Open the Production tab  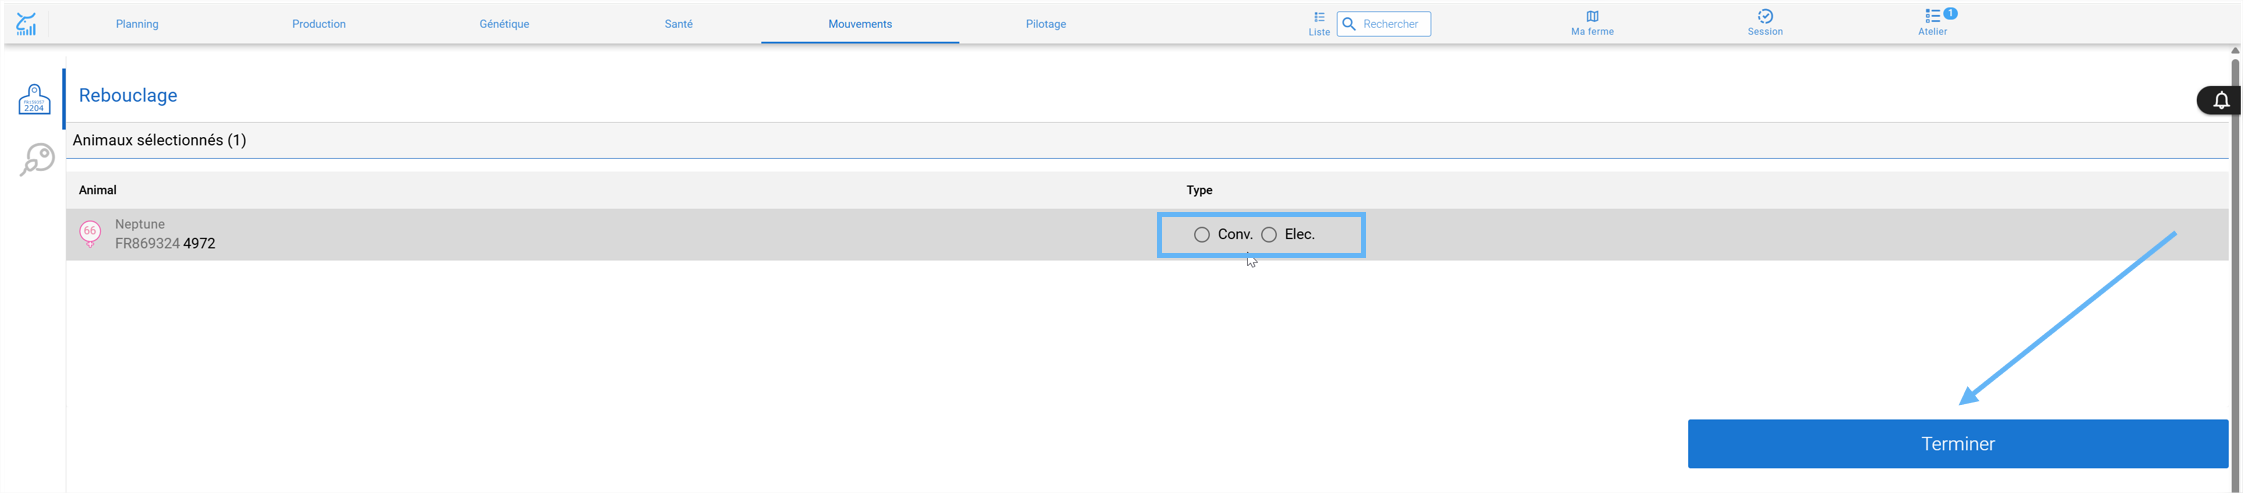click(319, 24)
